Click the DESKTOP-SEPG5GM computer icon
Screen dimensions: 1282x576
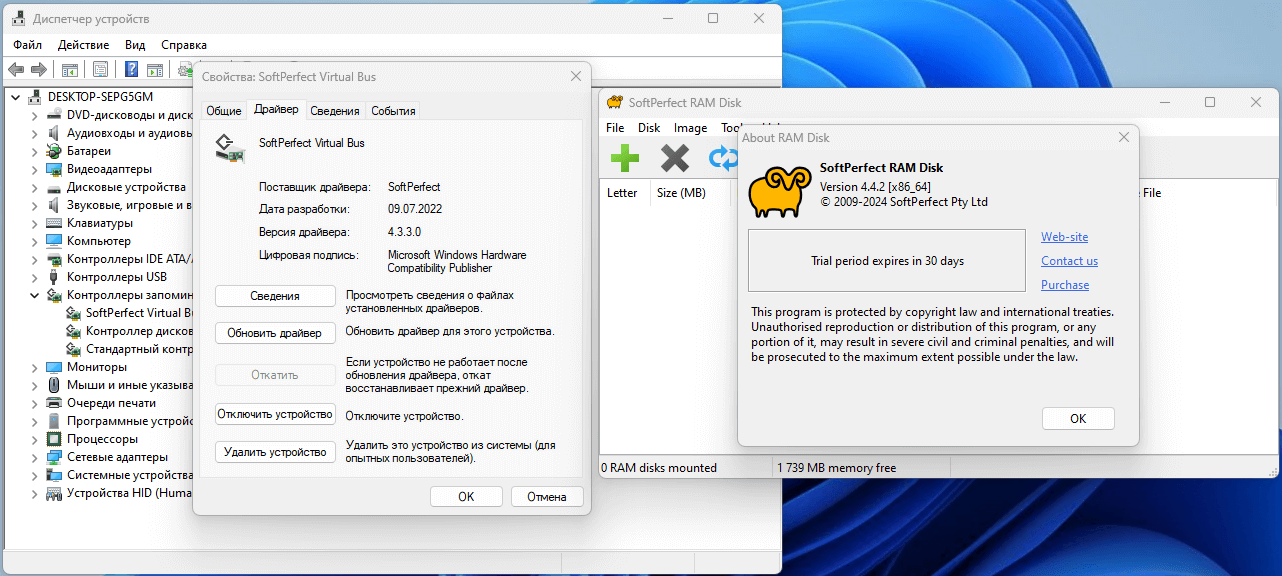click(x=35, y=97)
